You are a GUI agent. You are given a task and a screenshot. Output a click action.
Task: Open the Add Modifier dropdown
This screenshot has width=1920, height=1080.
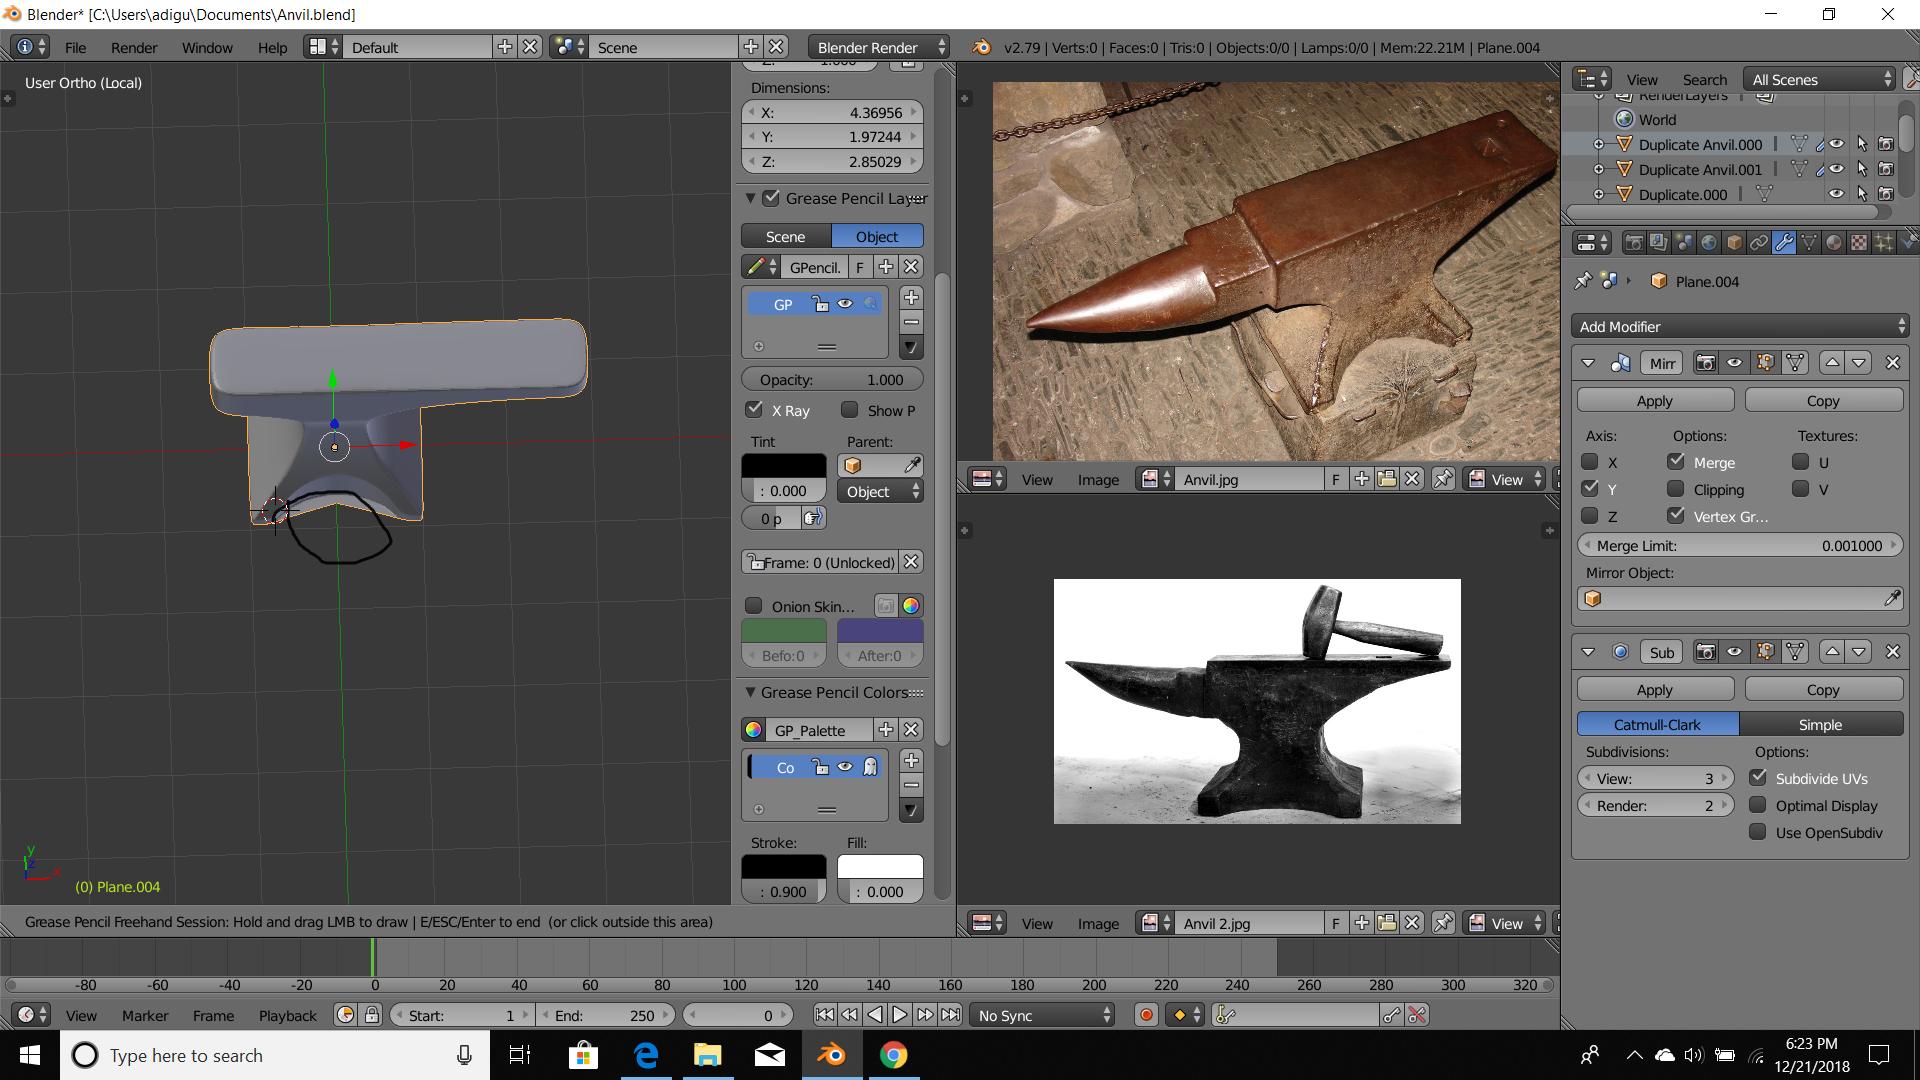tap(1740, 326)
